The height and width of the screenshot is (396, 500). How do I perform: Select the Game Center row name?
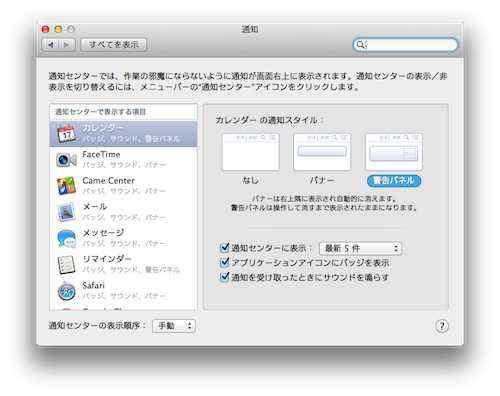(108, 181)
